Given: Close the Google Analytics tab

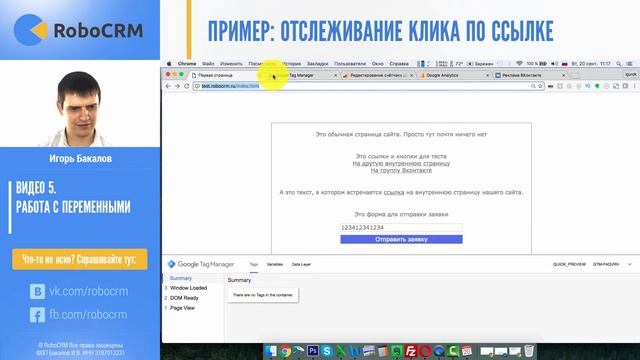Looking at the screenshot, I should (x=487, y=76).
